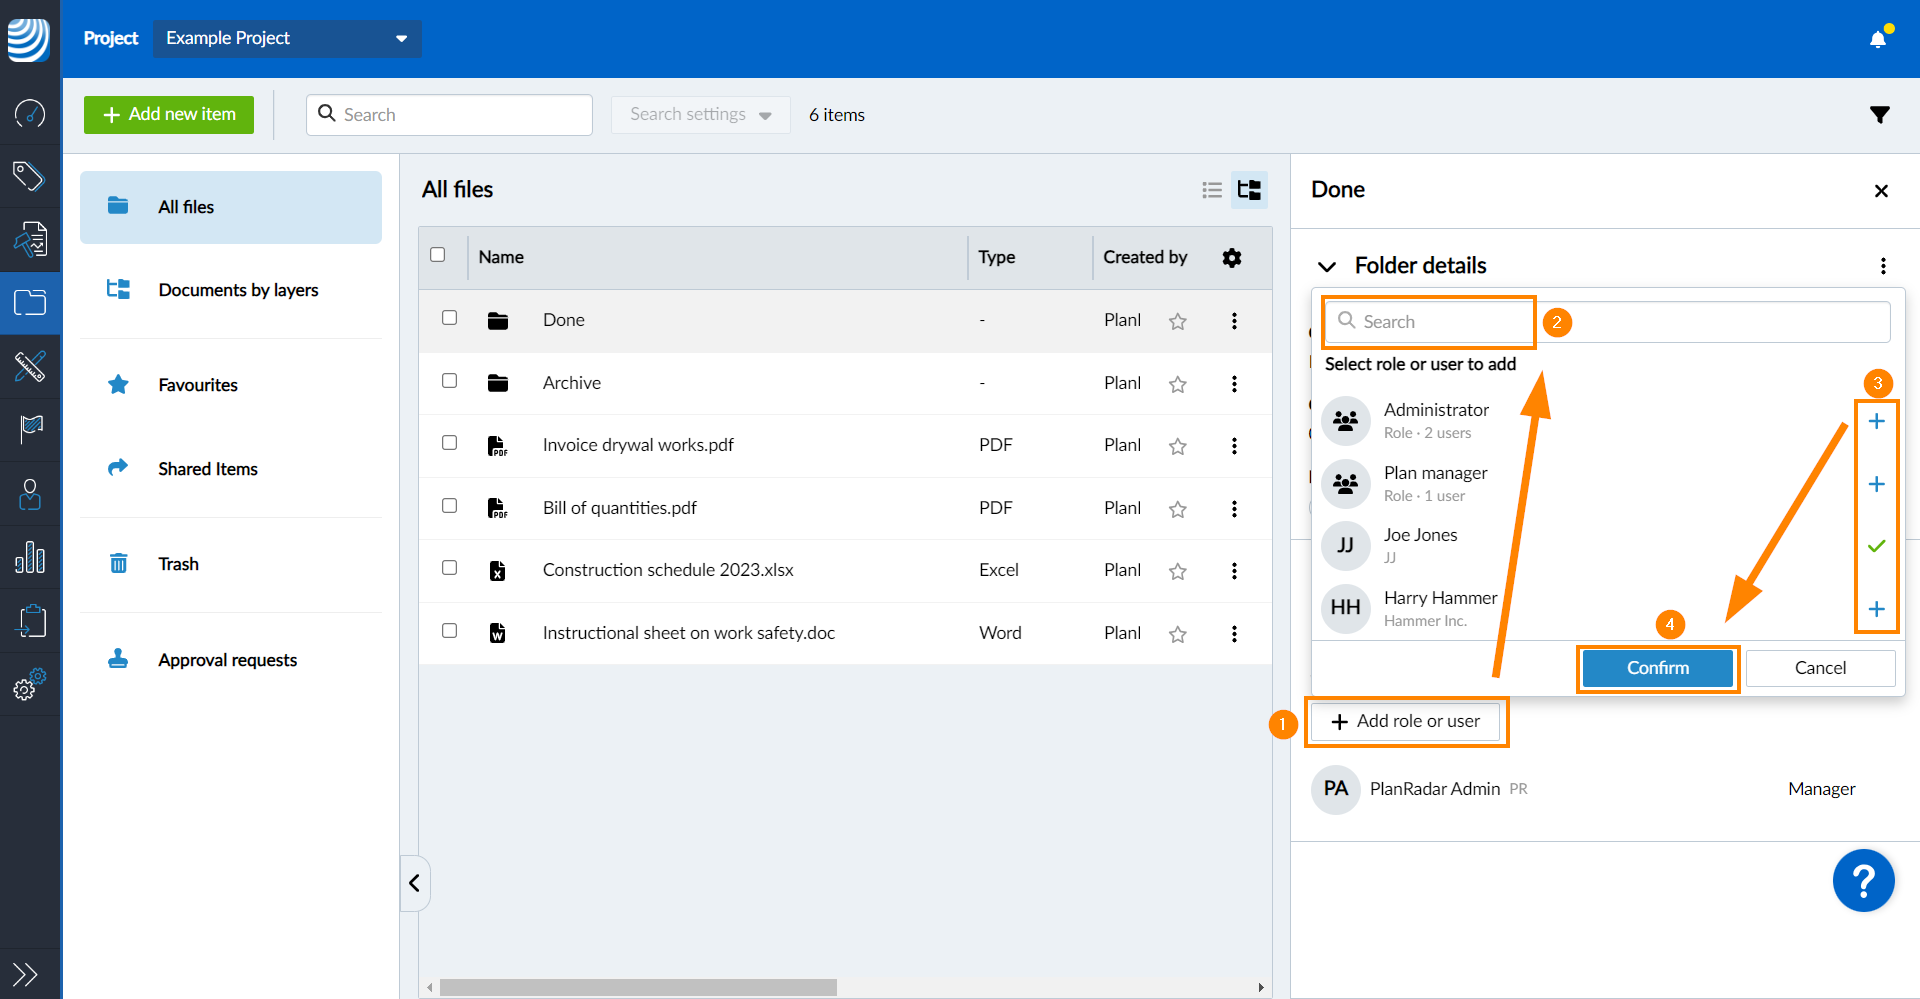Switch to tree layout view icon
The image size is (1920, 999).
coord(1249,190)
